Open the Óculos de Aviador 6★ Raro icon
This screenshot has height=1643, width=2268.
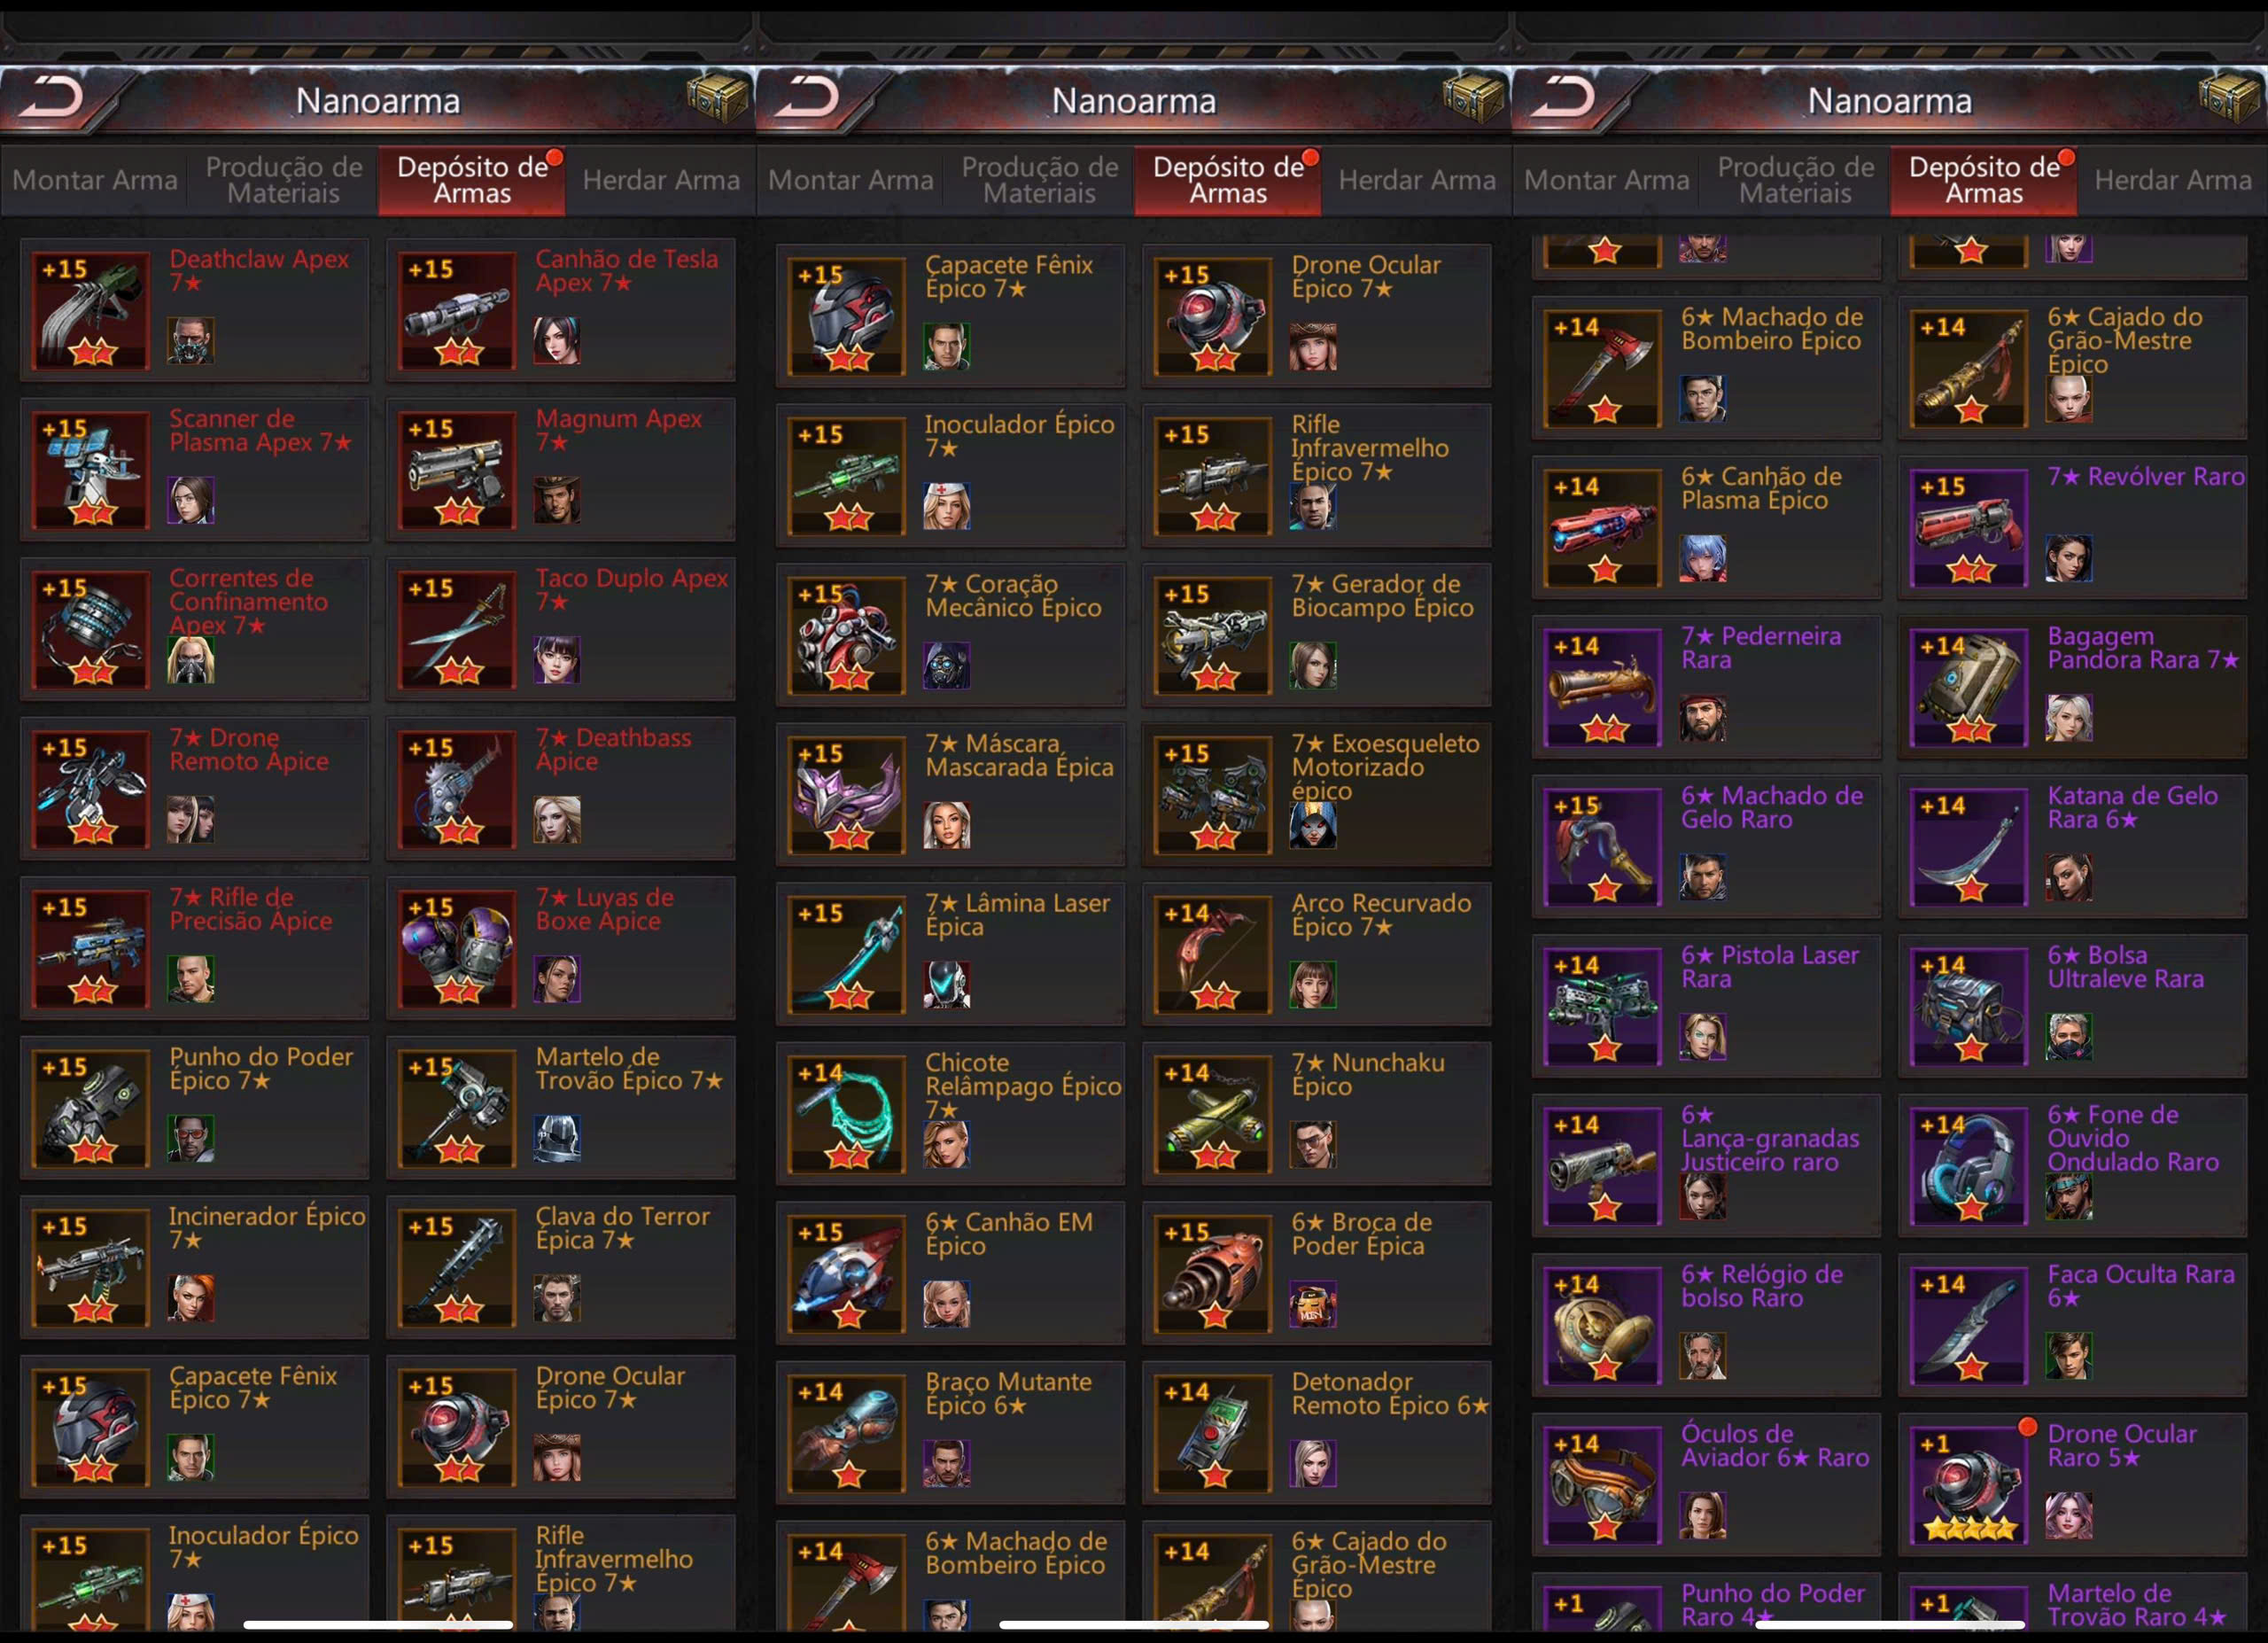(1603, 1485)
